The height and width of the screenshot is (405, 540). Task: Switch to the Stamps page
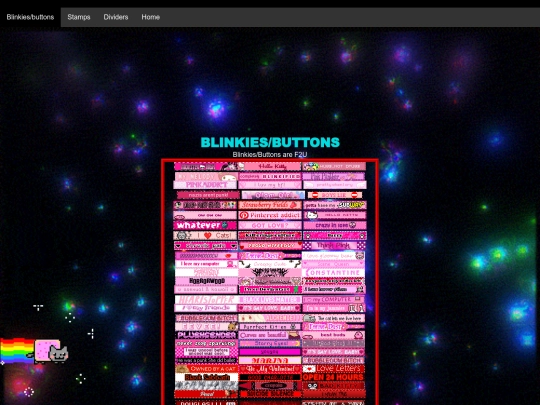point(79,17)
